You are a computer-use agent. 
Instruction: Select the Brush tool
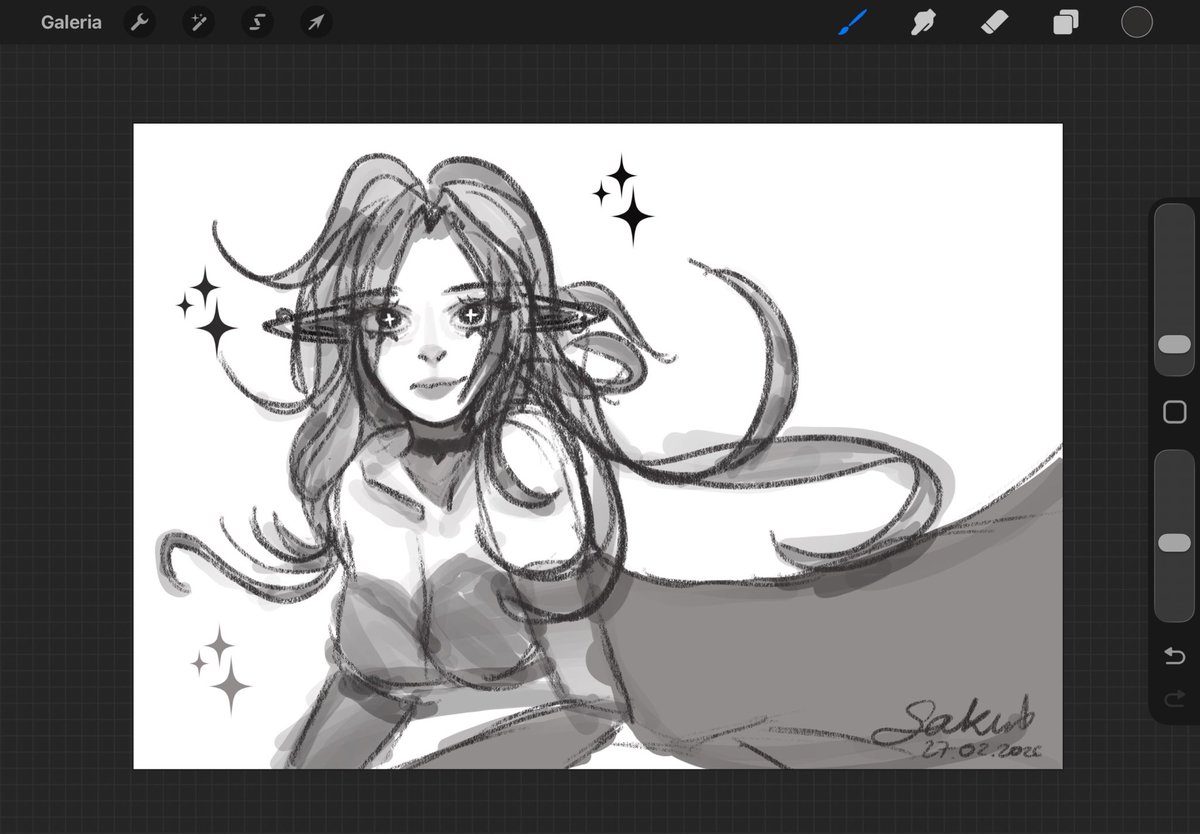(853, 22)
